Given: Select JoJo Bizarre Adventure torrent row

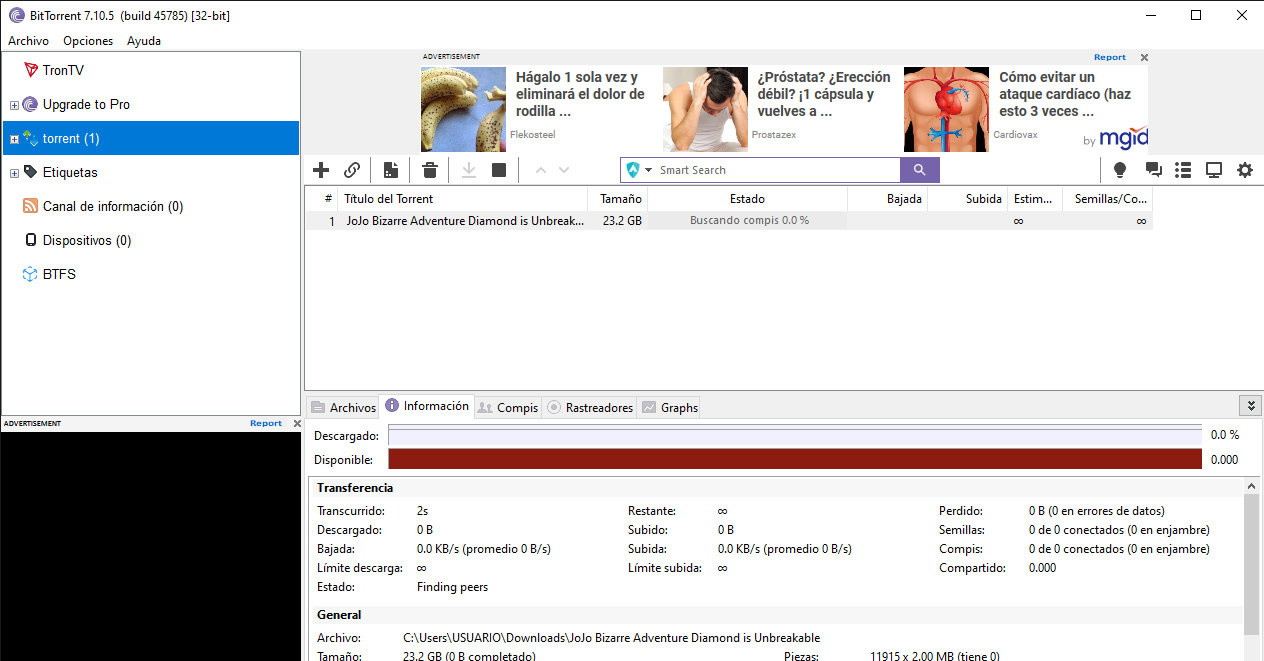Looking at the screenshot, I should (728, 221).
